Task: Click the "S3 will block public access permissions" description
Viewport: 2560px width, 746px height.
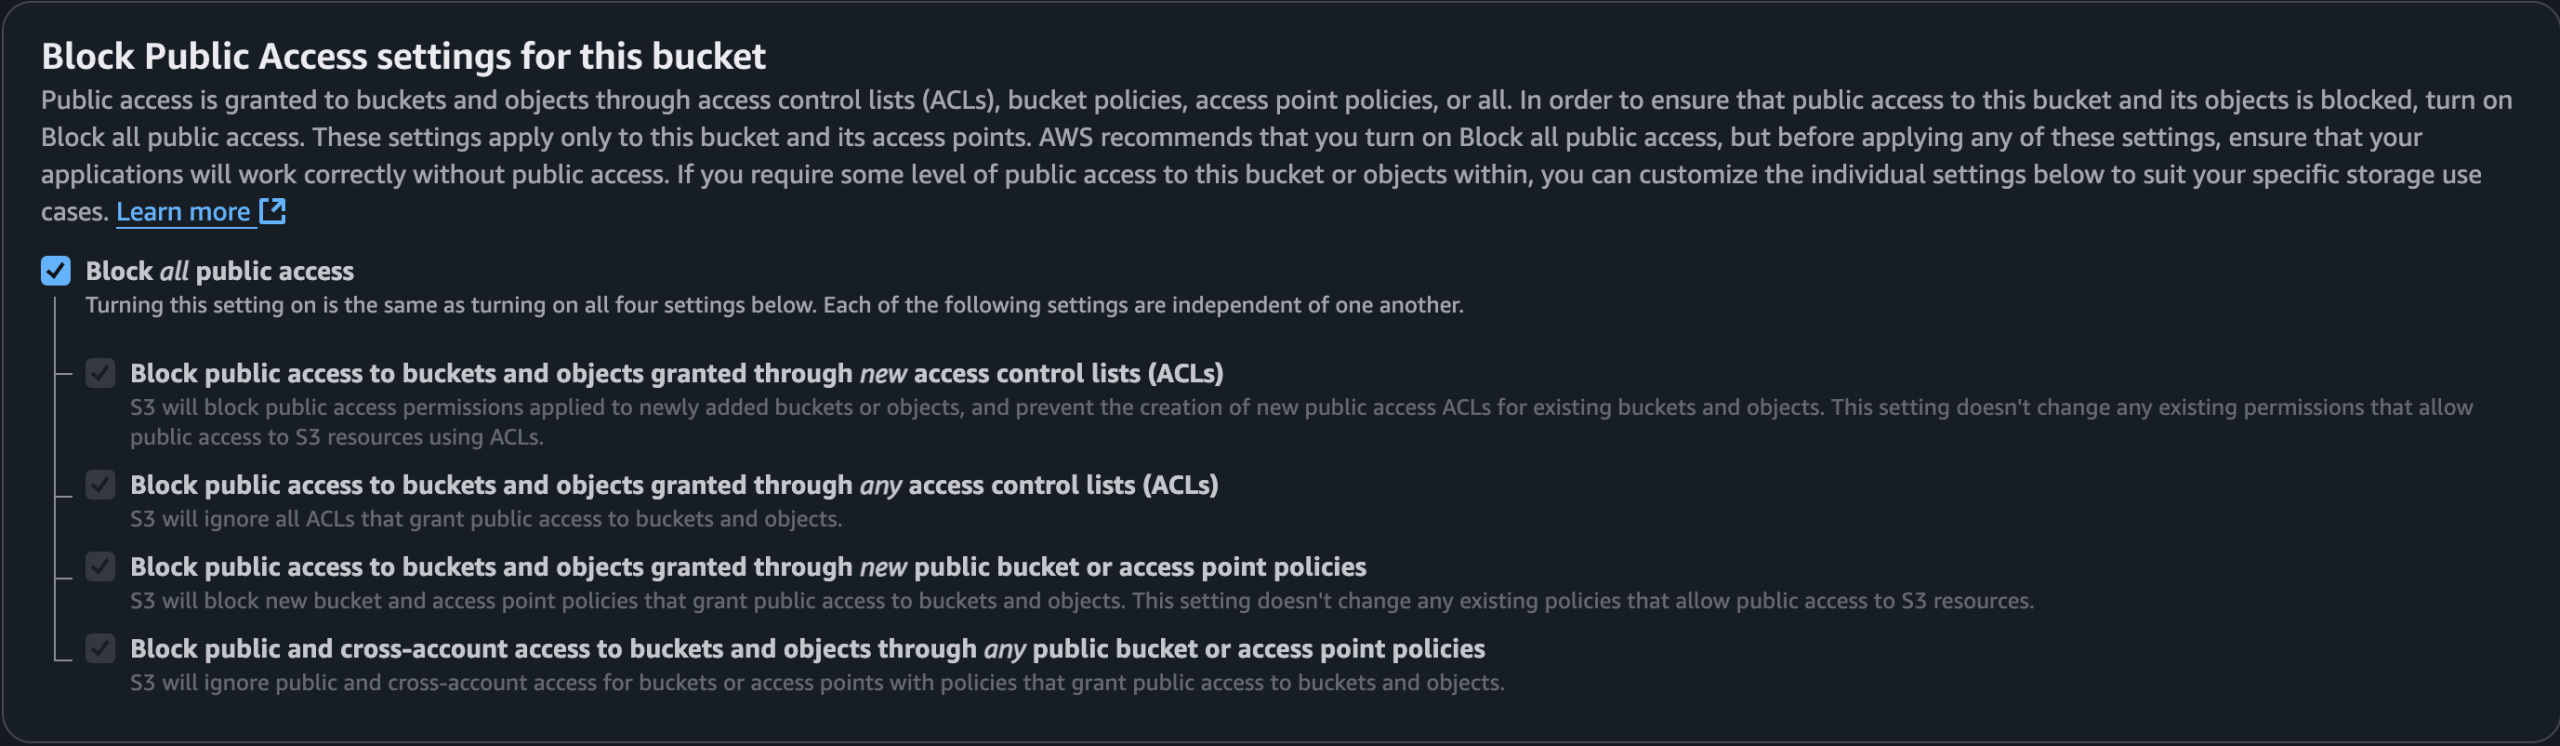Action: coord(1300,408)
